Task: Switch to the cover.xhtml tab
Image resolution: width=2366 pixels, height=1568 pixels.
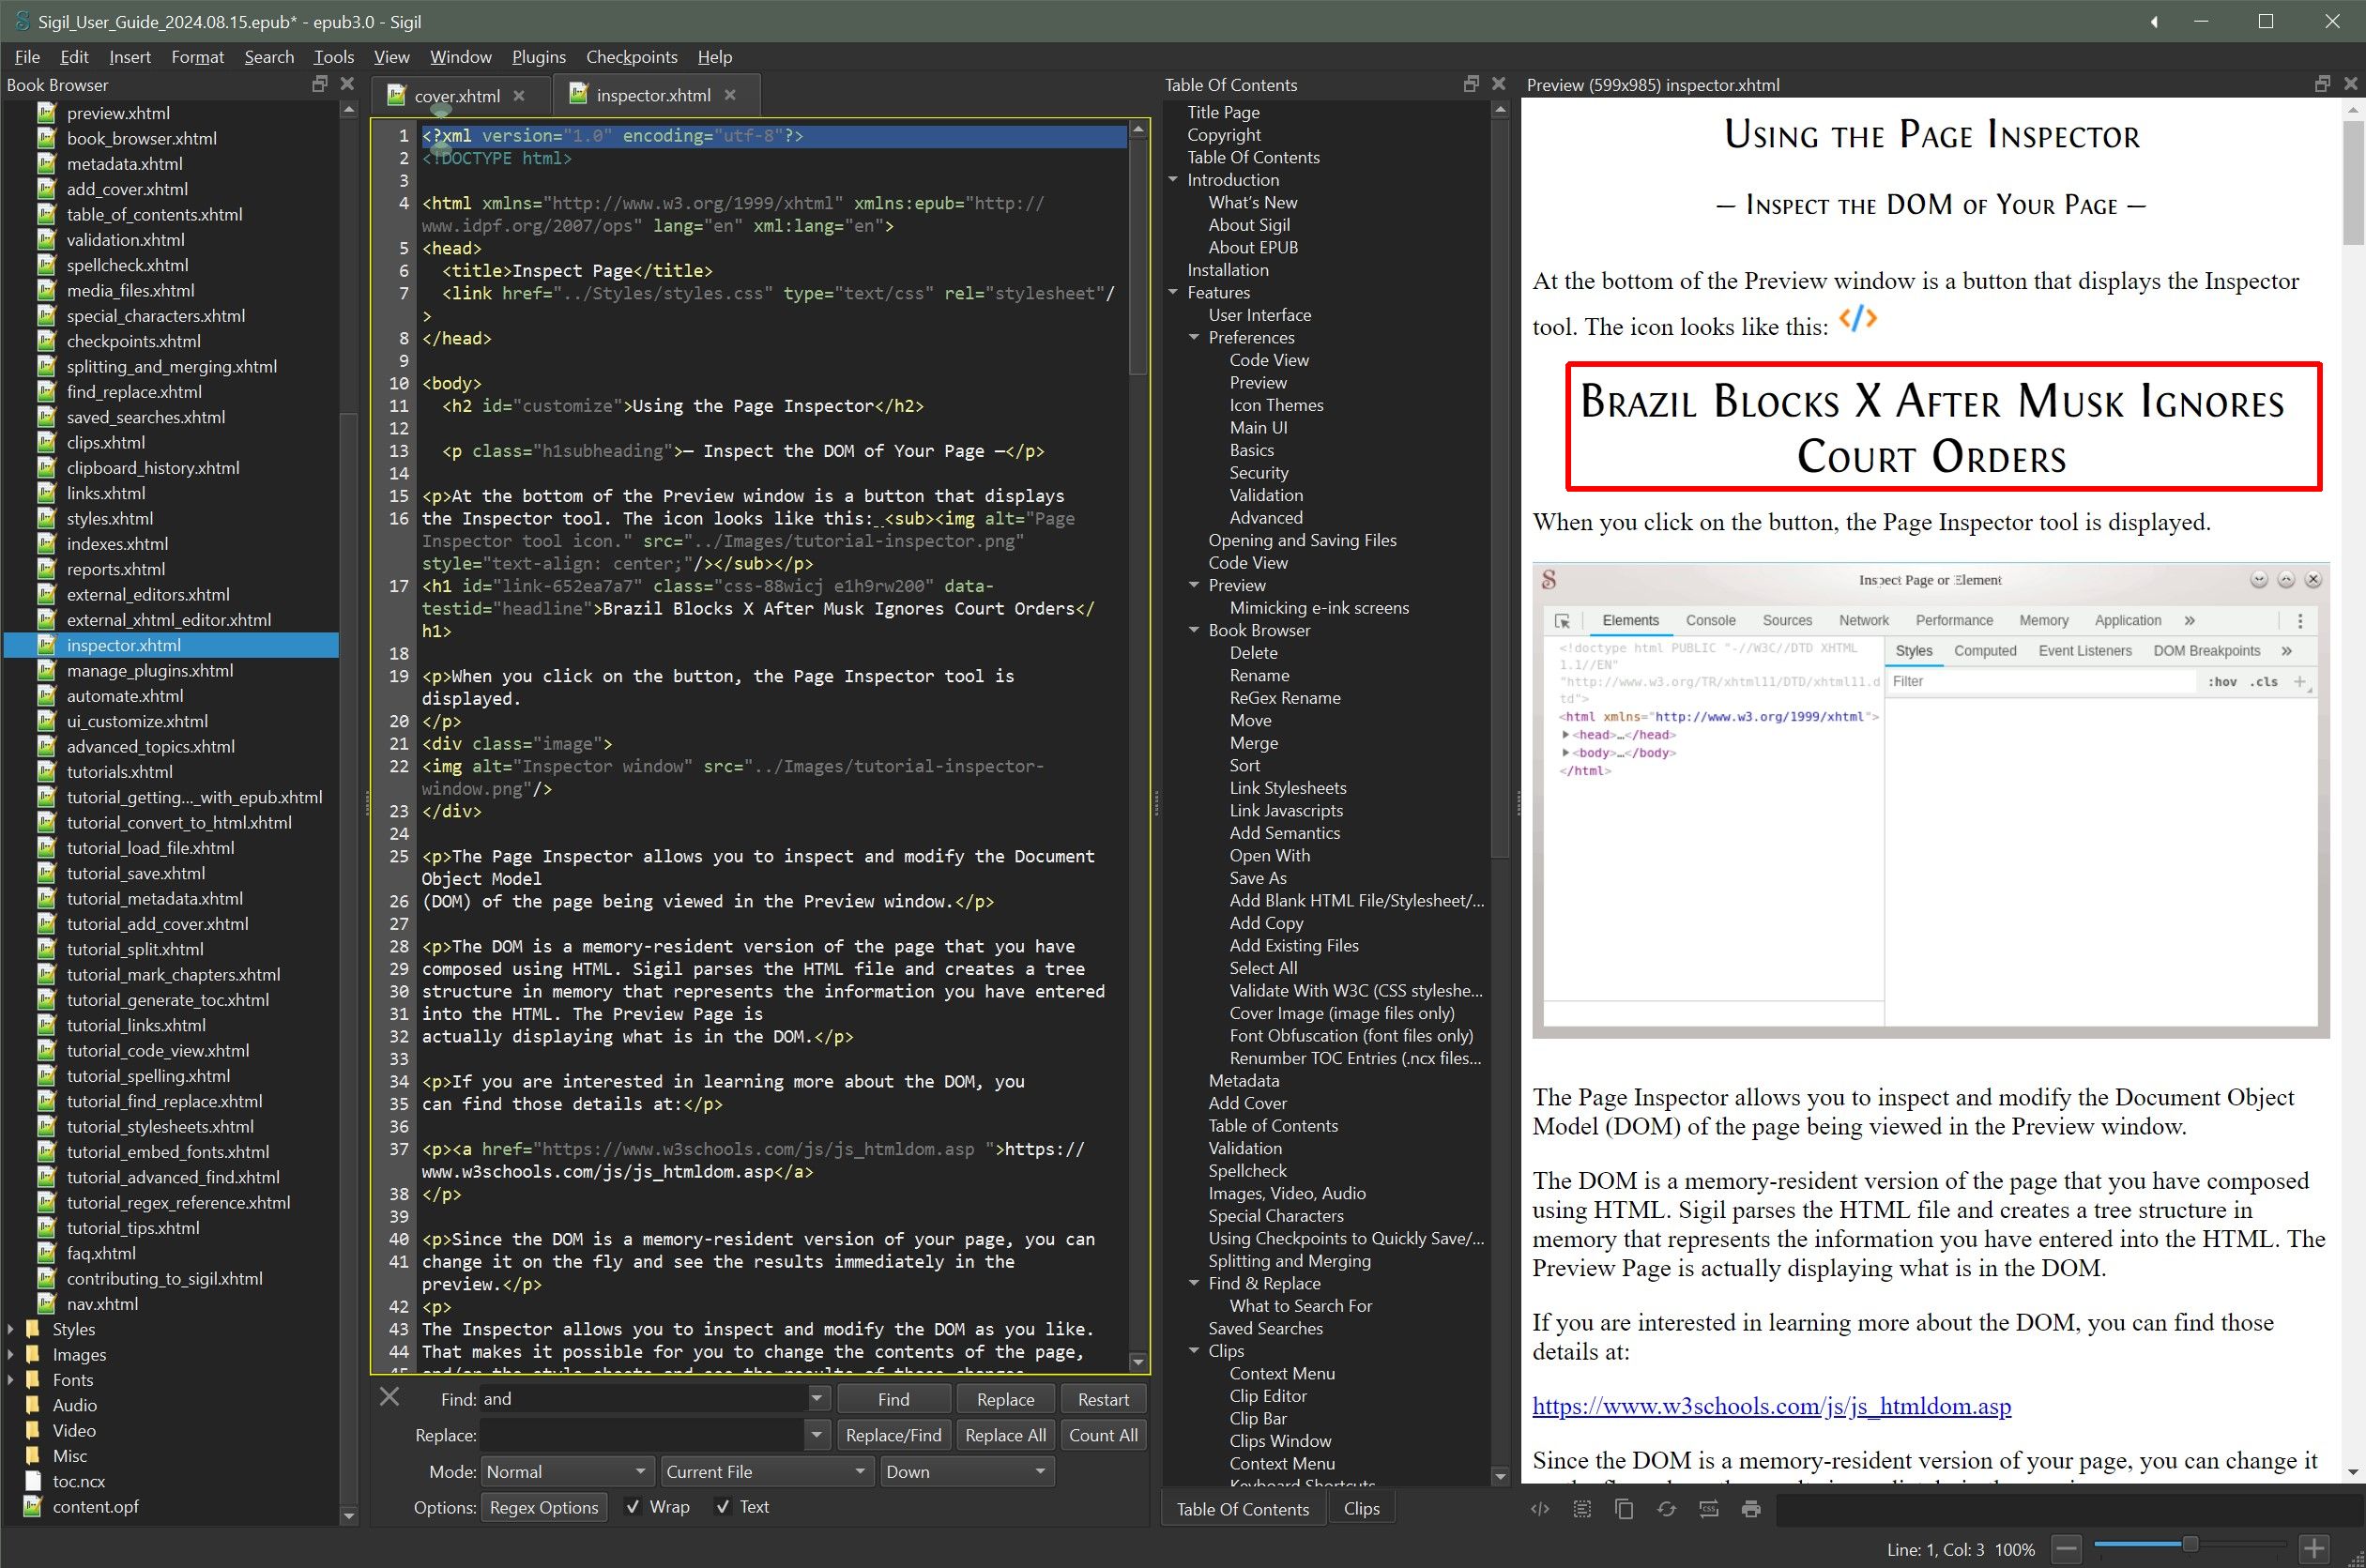Action: pyautogui.click(x=457, y=96)
